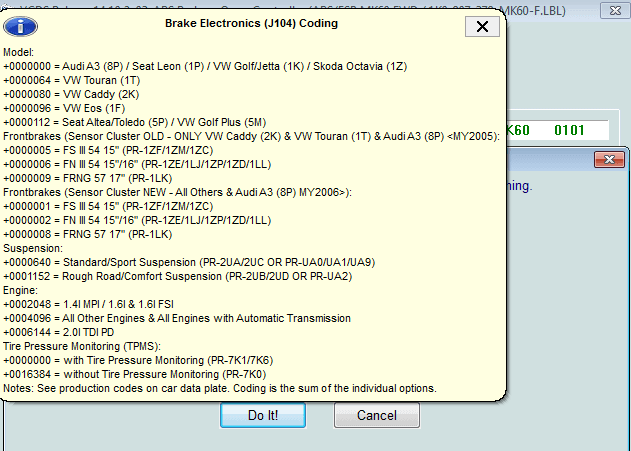Click the Cancel button
Image resolution: width=631 pixels, height=451 pixels.
point(377,415)
